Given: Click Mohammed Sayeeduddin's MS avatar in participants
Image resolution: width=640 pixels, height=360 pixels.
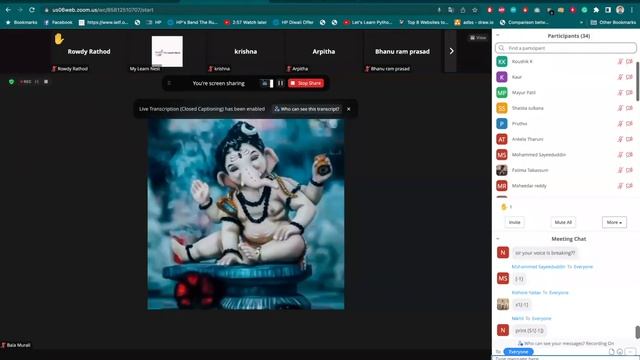Looking at the screenshot, I should pos(502,155).
